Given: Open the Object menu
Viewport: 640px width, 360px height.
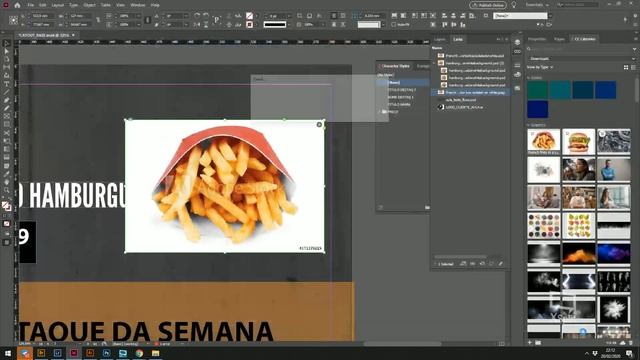Looking at the screenshot, I should click(89, 5).
